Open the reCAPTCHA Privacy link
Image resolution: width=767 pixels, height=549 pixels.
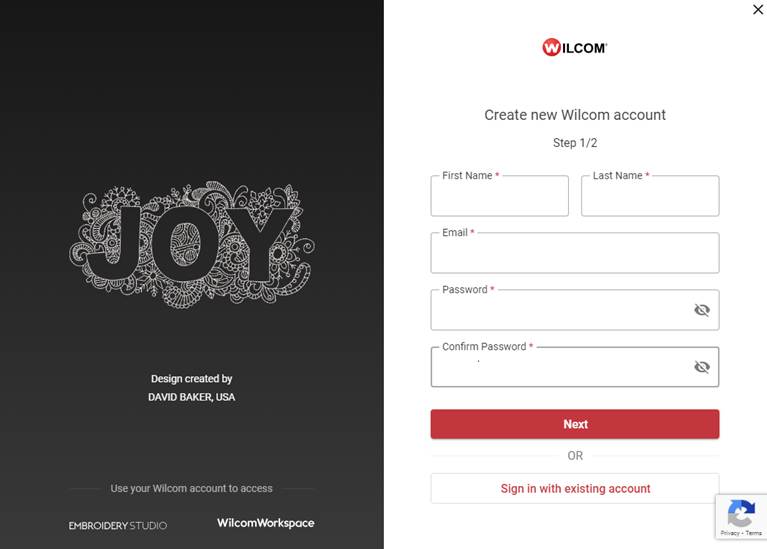tap(729, 533)
